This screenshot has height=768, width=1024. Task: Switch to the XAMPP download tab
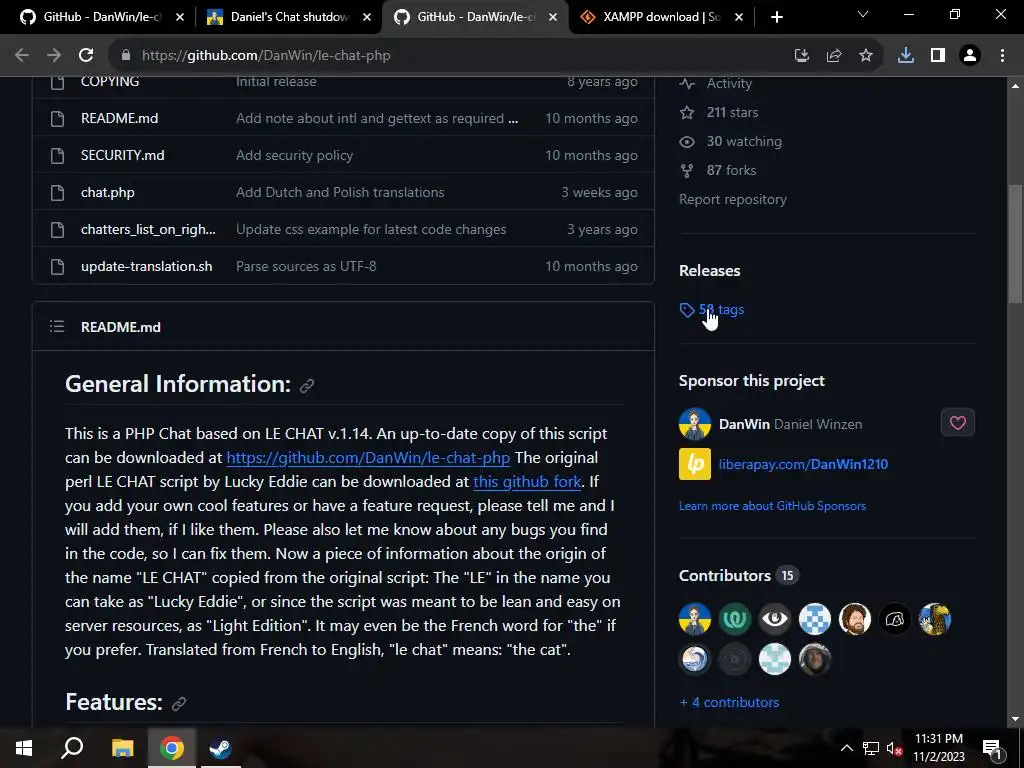tap(662, 17)
